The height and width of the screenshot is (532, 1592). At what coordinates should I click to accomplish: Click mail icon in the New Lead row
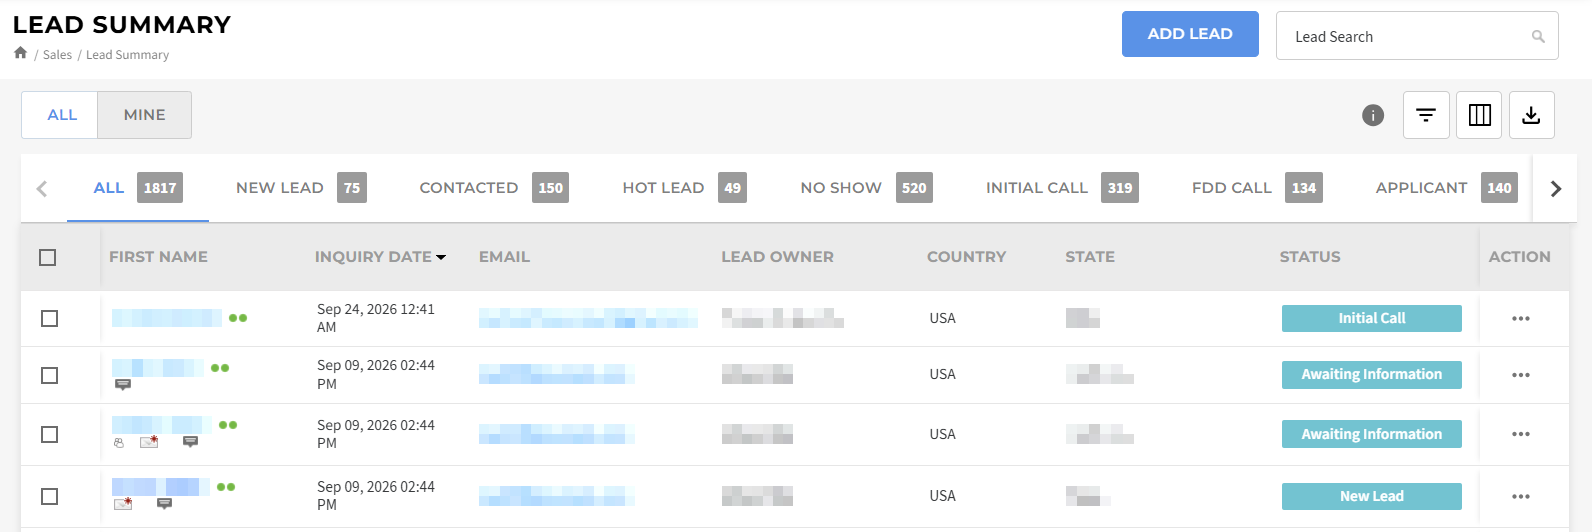pyautogui.click(x=123, y=503)
